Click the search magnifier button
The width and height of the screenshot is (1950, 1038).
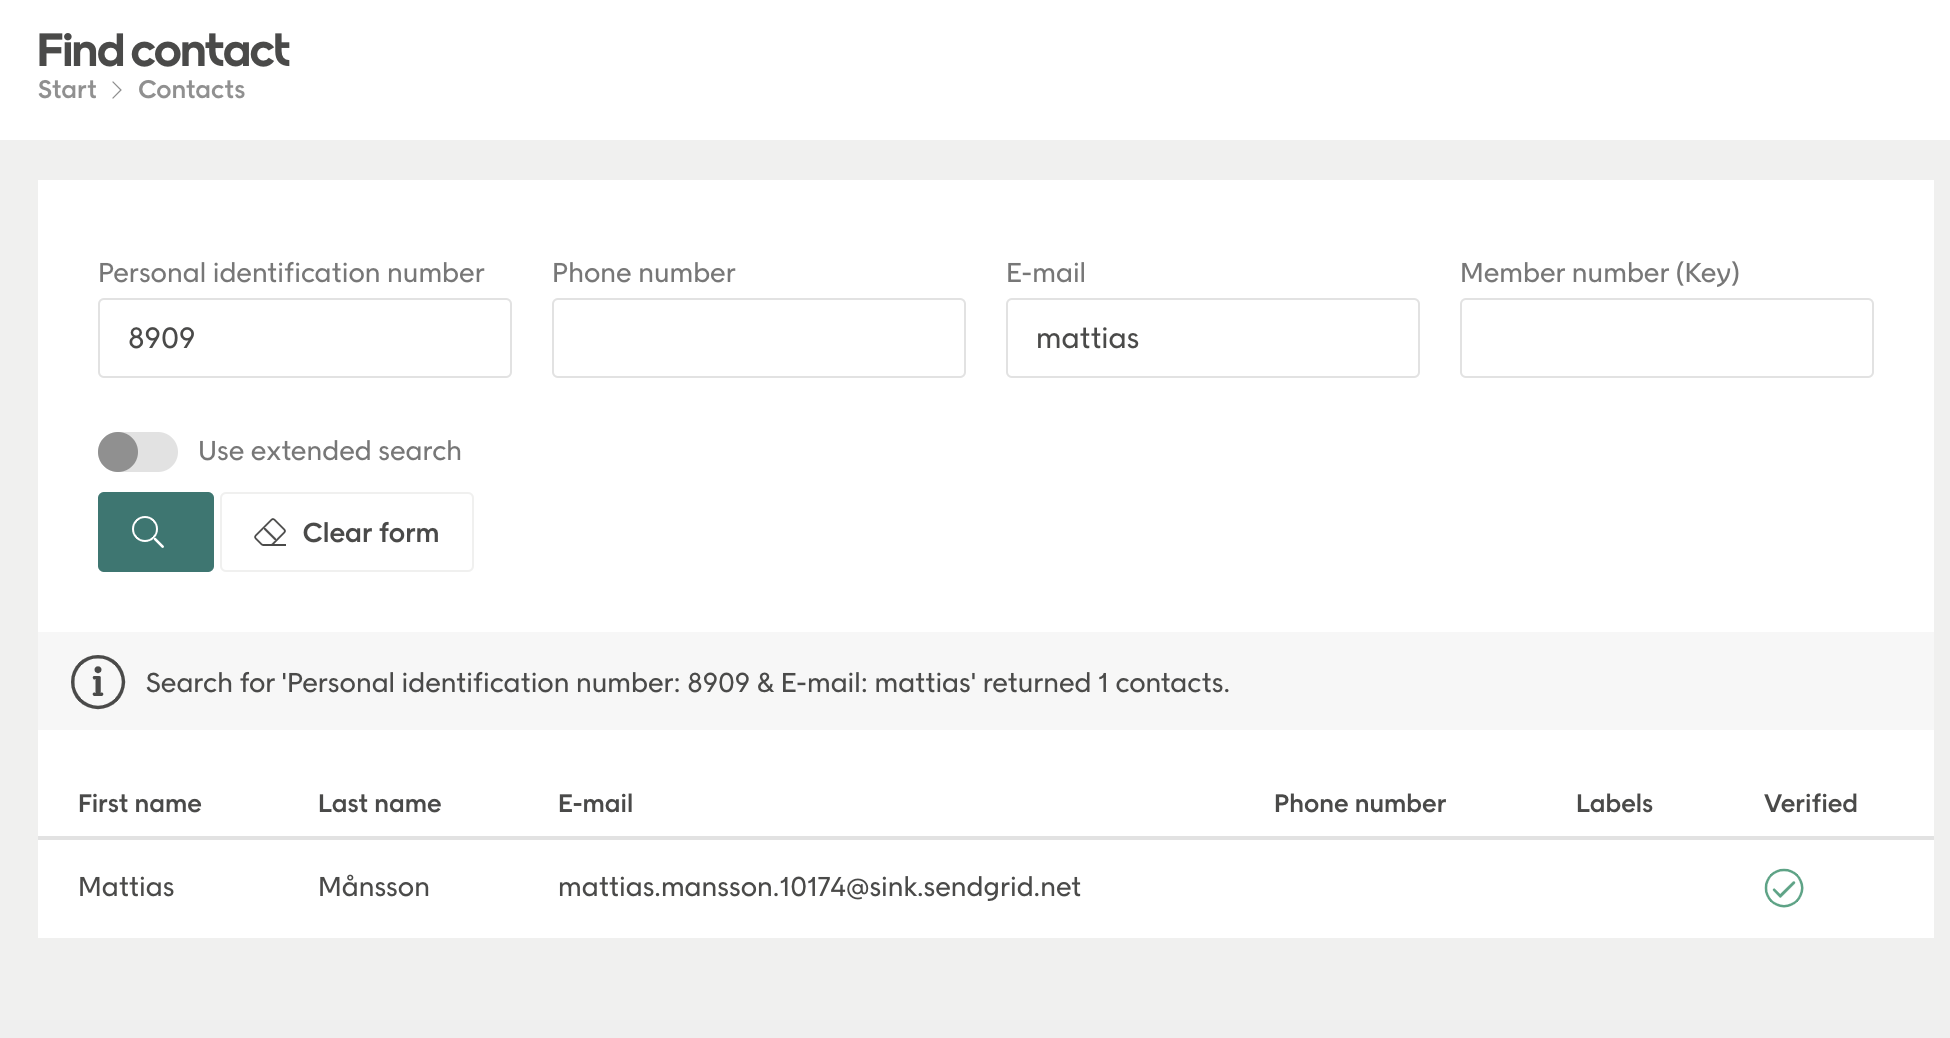155,531
